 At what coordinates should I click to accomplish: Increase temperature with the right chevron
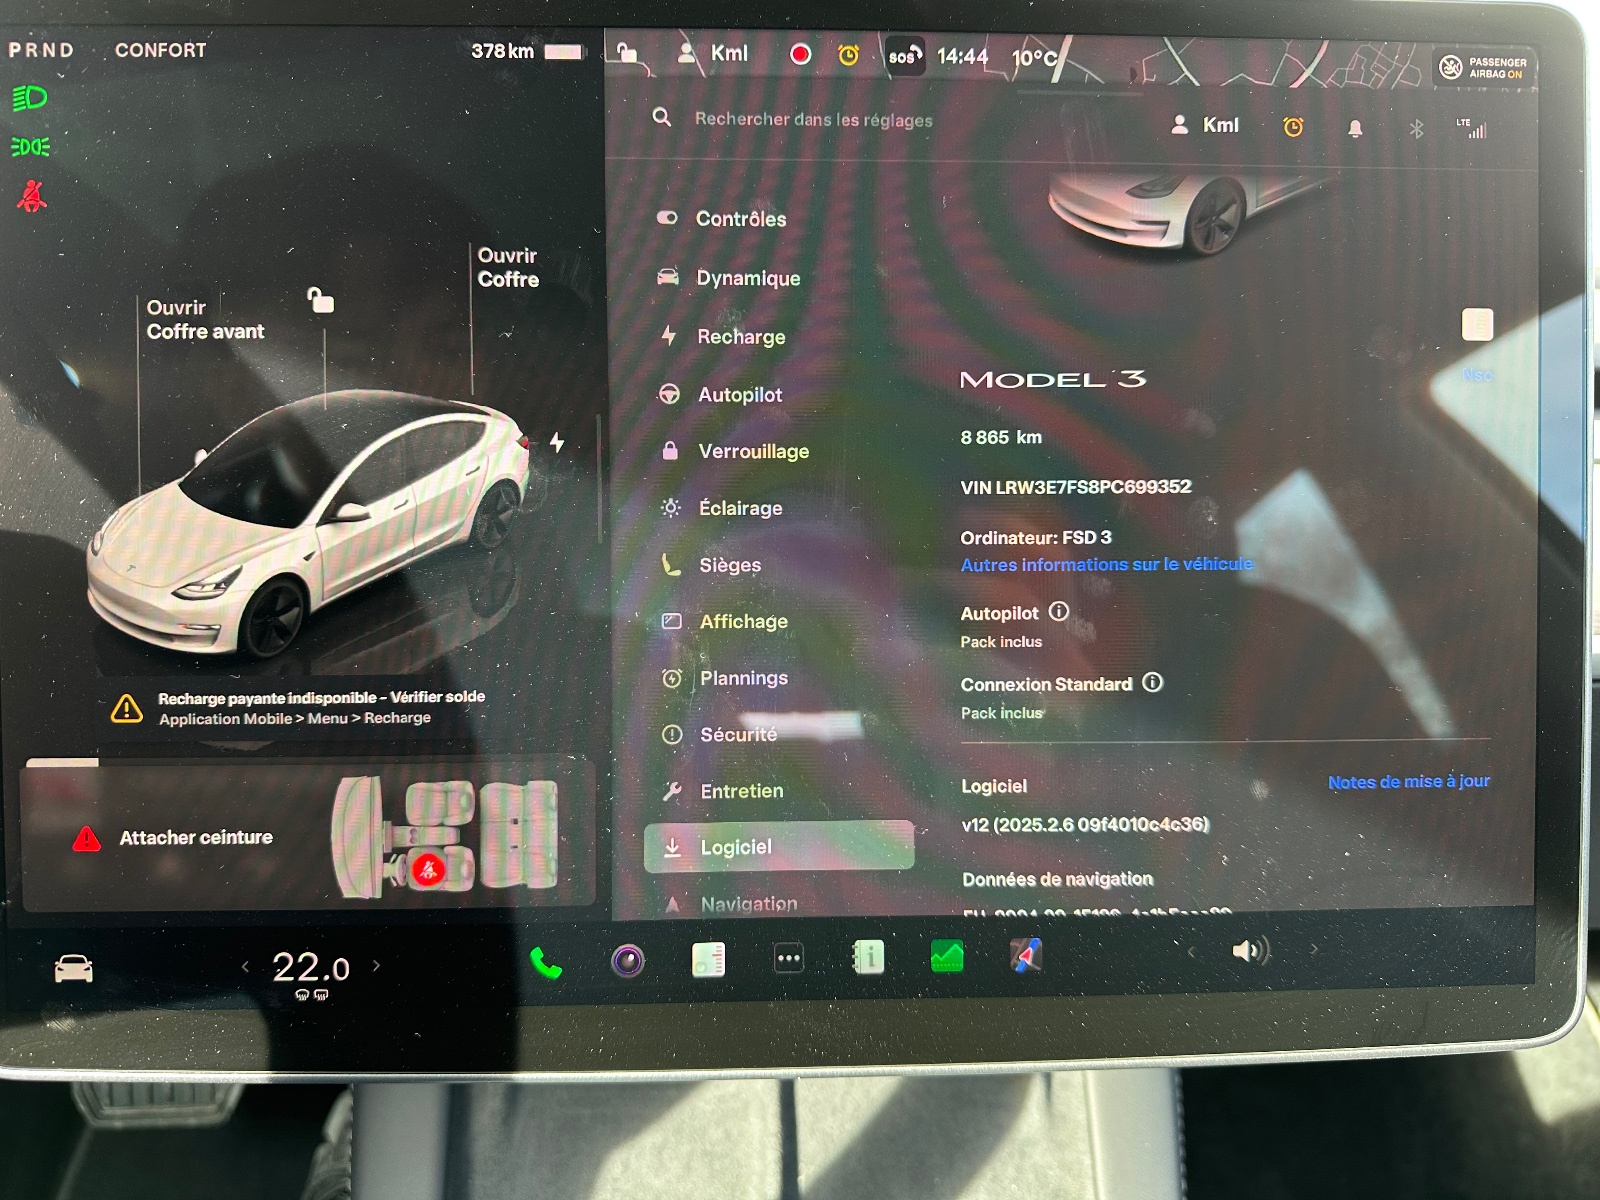[377, 965]
